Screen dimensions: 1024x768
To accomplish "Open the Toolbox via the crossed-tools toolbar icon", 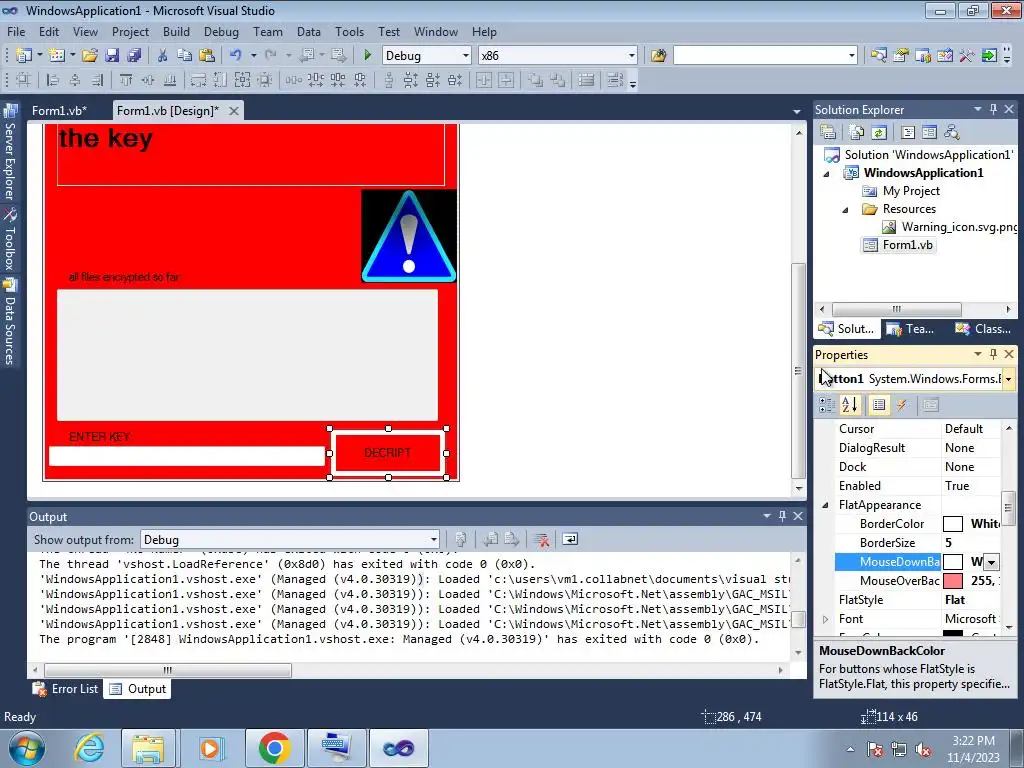I will 967,56.
